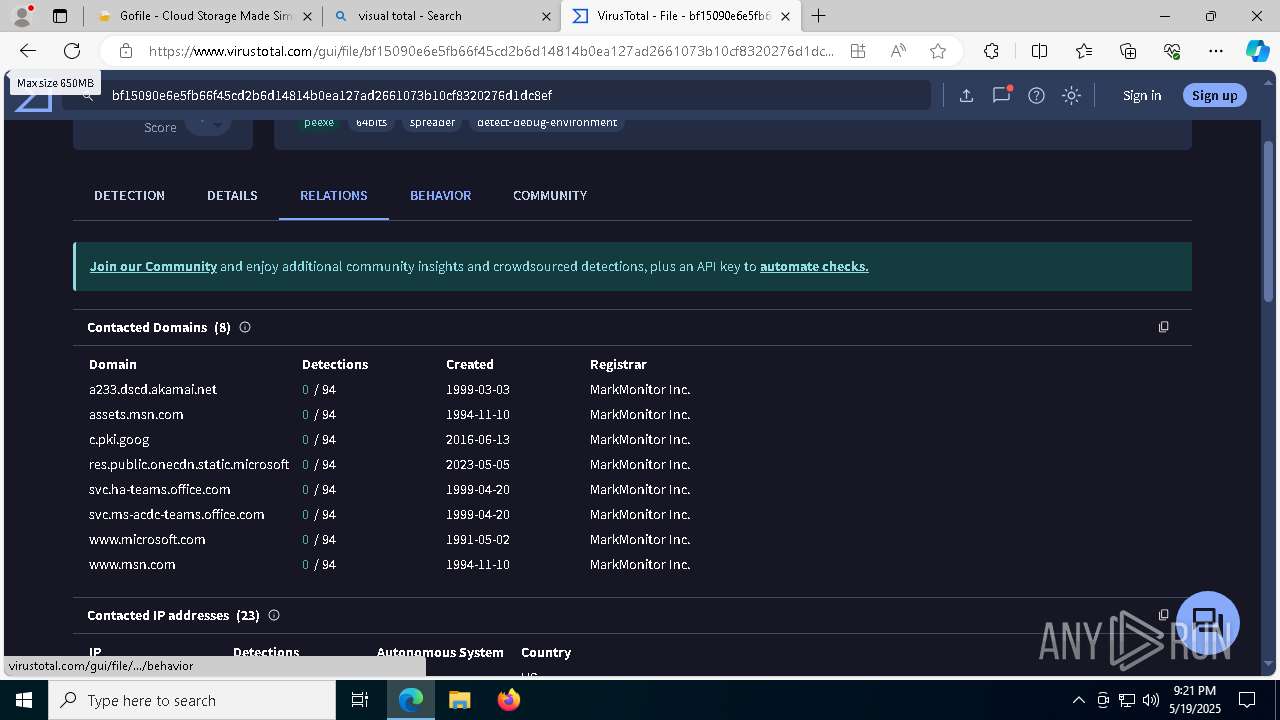This screenshot has height=720, width=1280.
Task: Open a new browser tab
Action: [x=818, y=16]
